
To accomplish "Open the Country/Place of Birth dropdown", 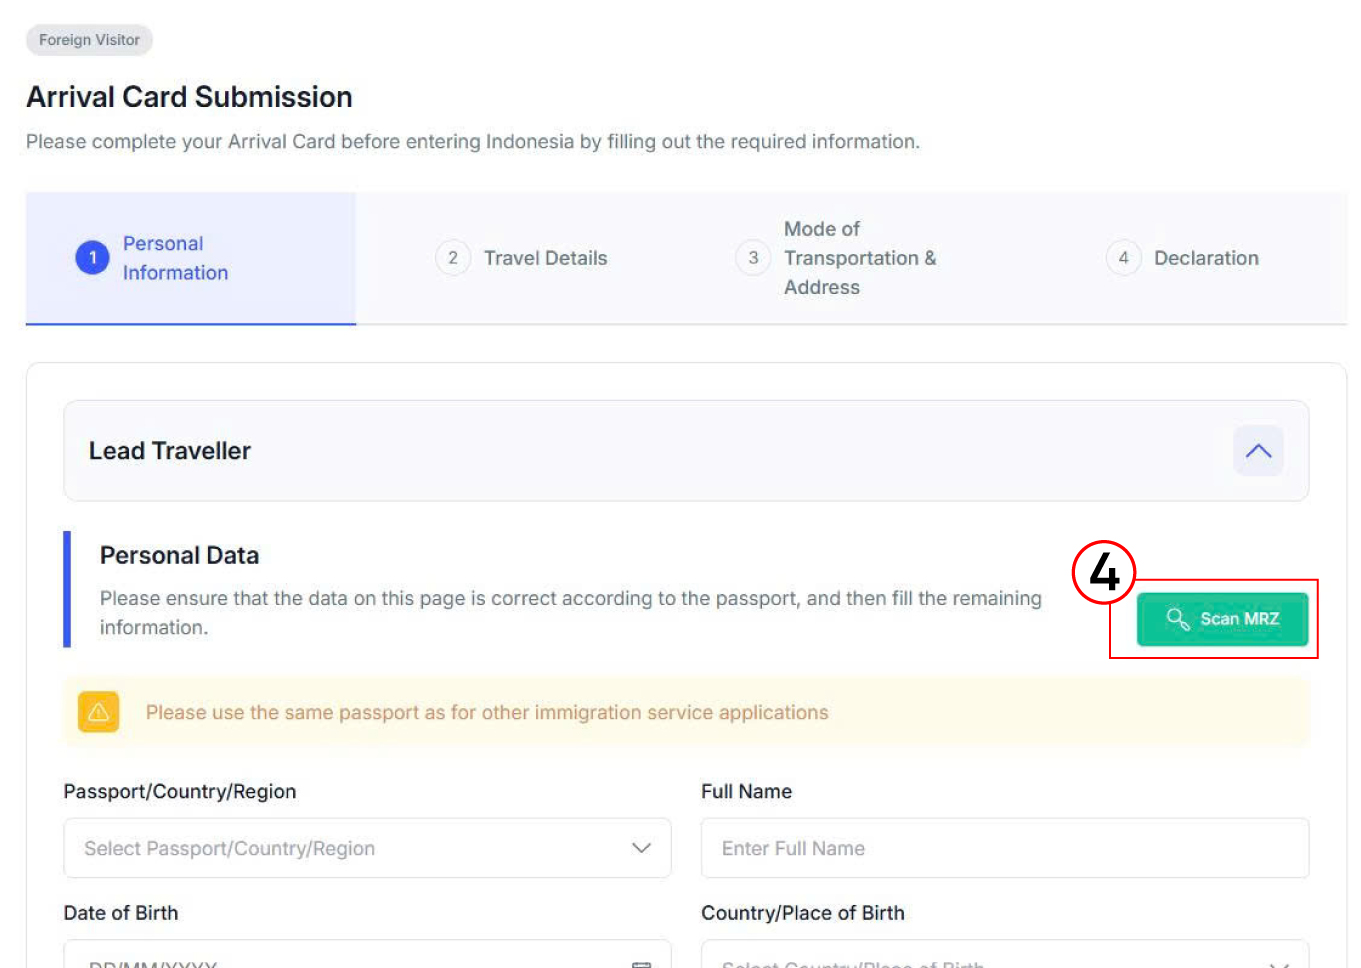I will (1004, 958).
